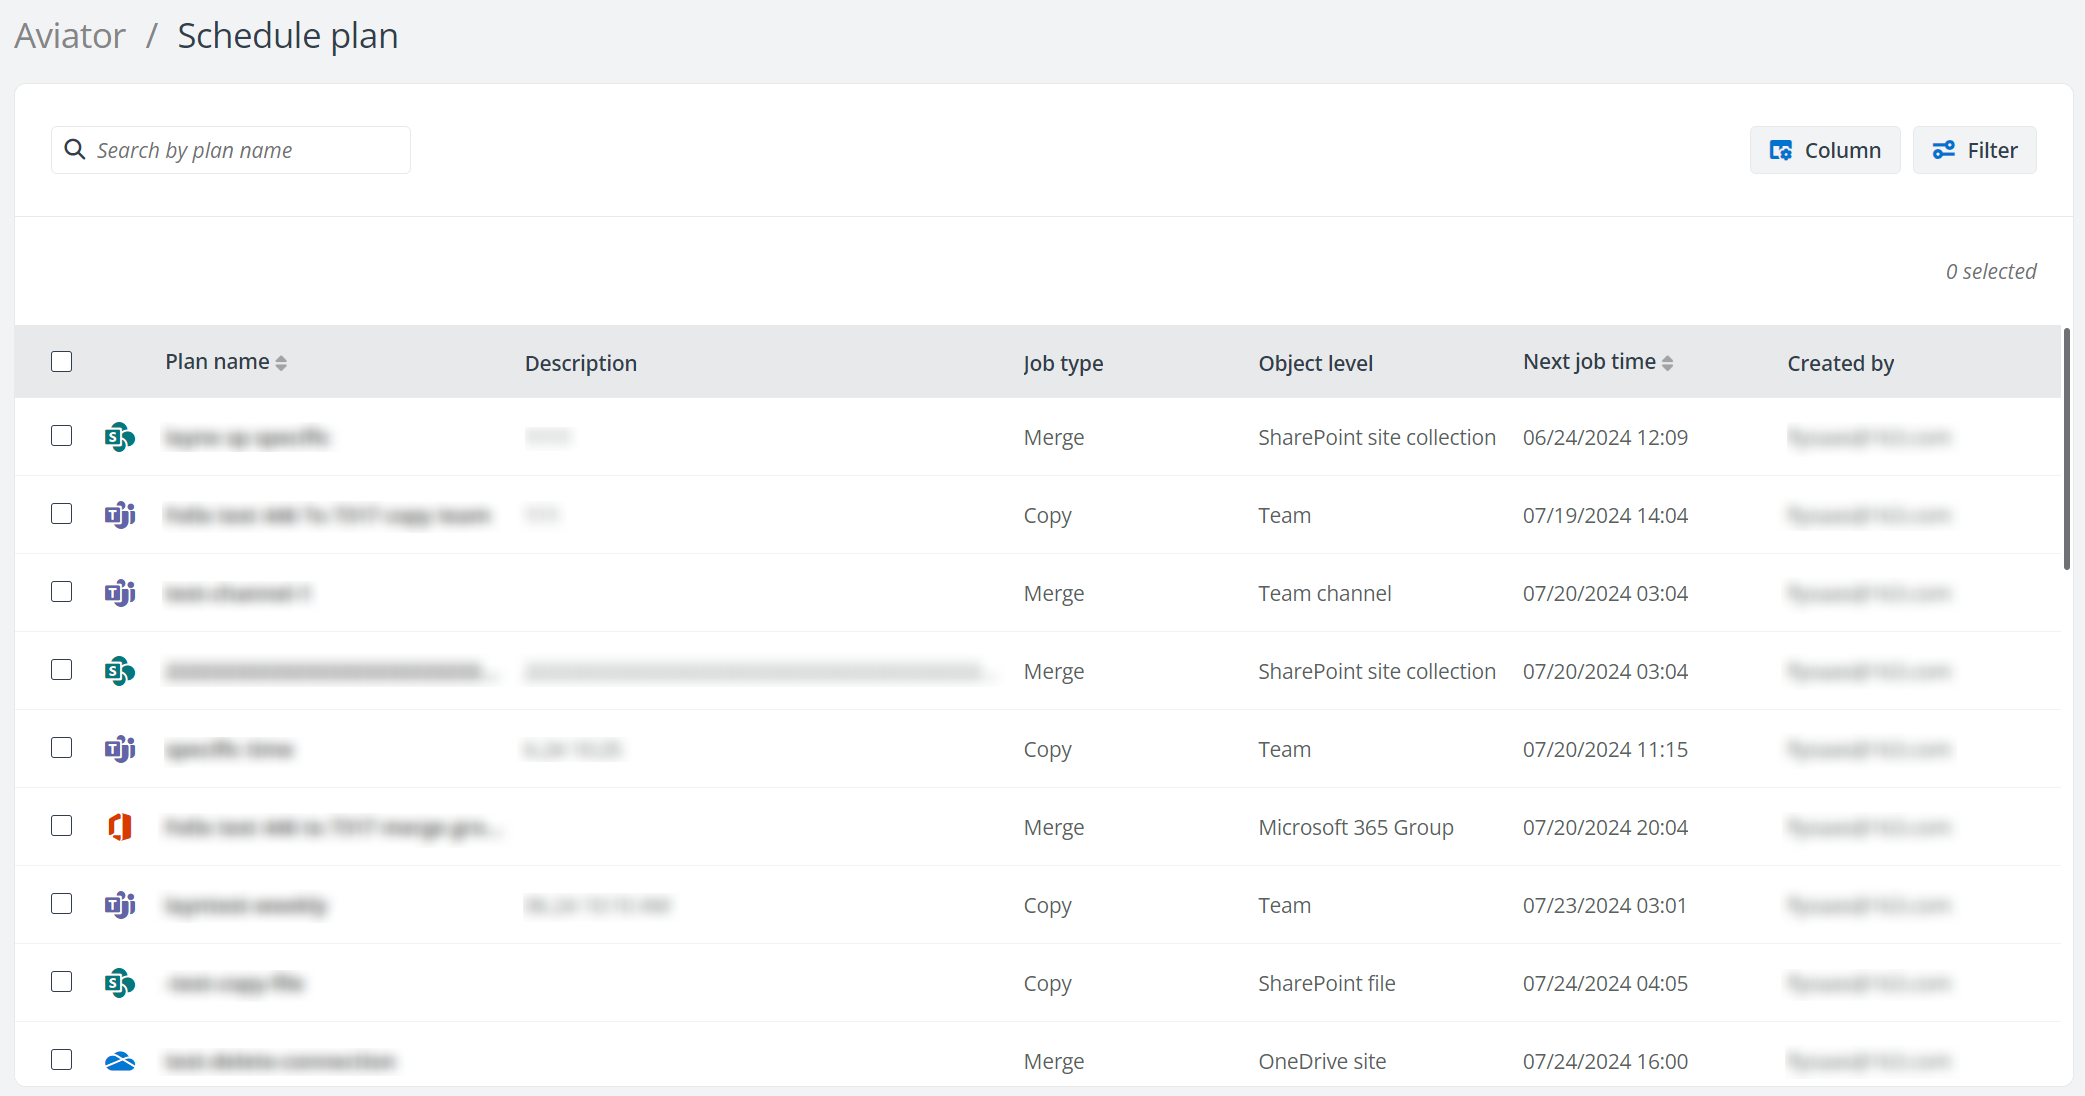Sort by Next job time arrows
2085x1096 pixels.
[1667, 363]
